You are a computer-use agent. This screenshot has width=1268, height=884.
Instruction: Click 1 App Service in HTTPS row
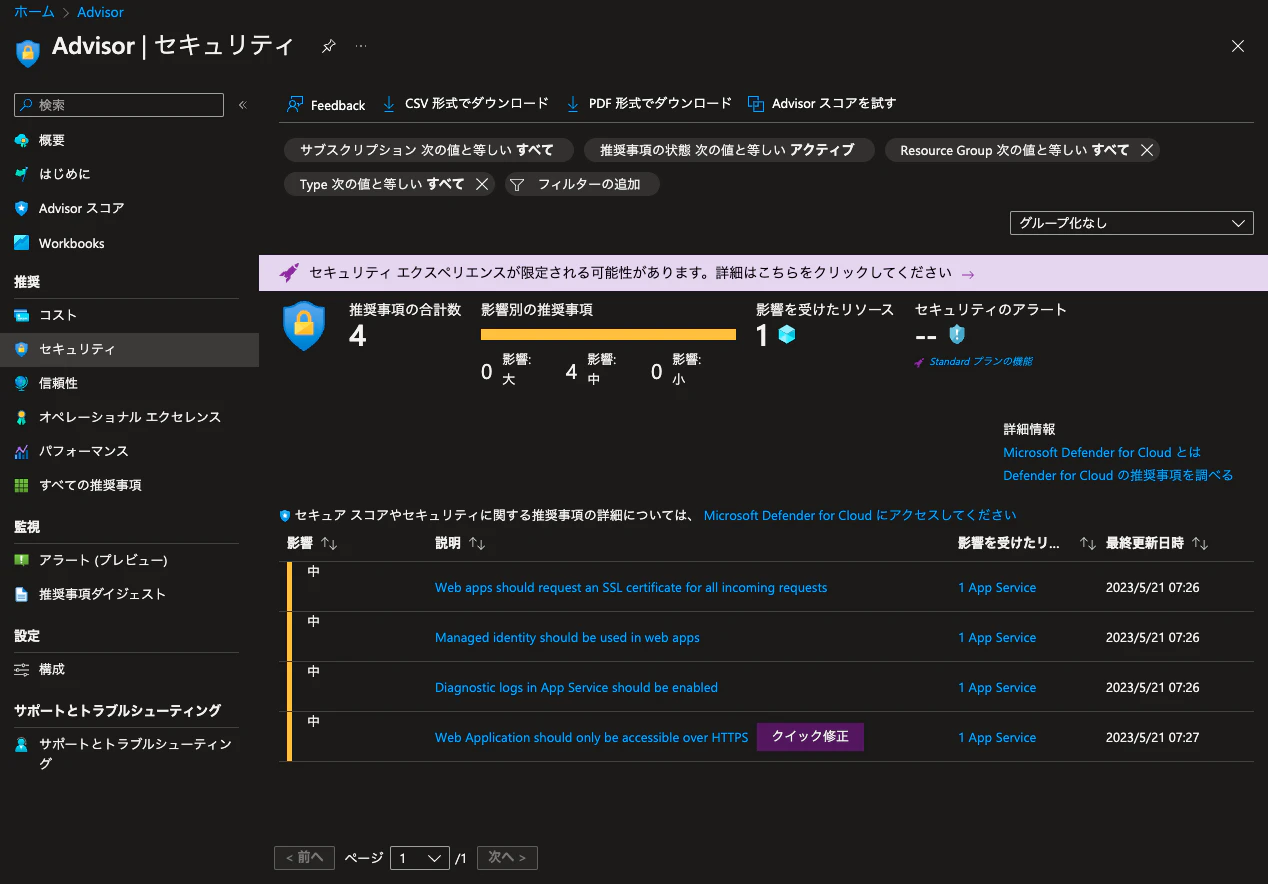997,737
